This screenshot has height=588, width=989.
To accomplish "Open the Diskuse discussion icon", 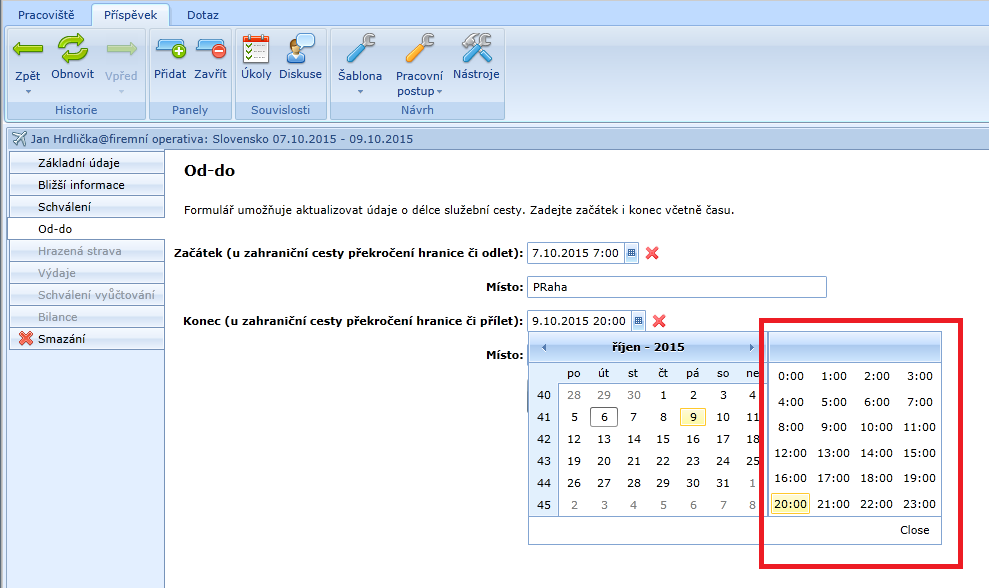I will 300,49.
